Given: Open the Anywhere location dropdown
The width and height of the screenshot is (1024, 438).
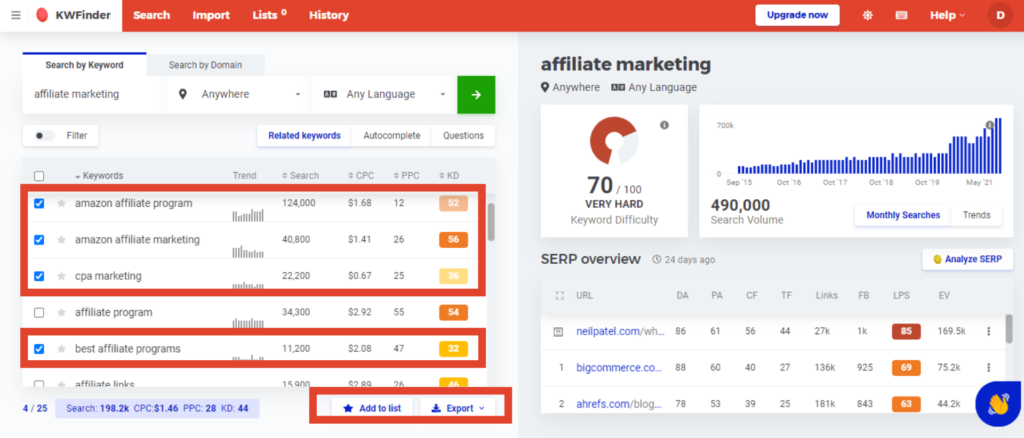Looking at the screenshot, I should point(239,95).
